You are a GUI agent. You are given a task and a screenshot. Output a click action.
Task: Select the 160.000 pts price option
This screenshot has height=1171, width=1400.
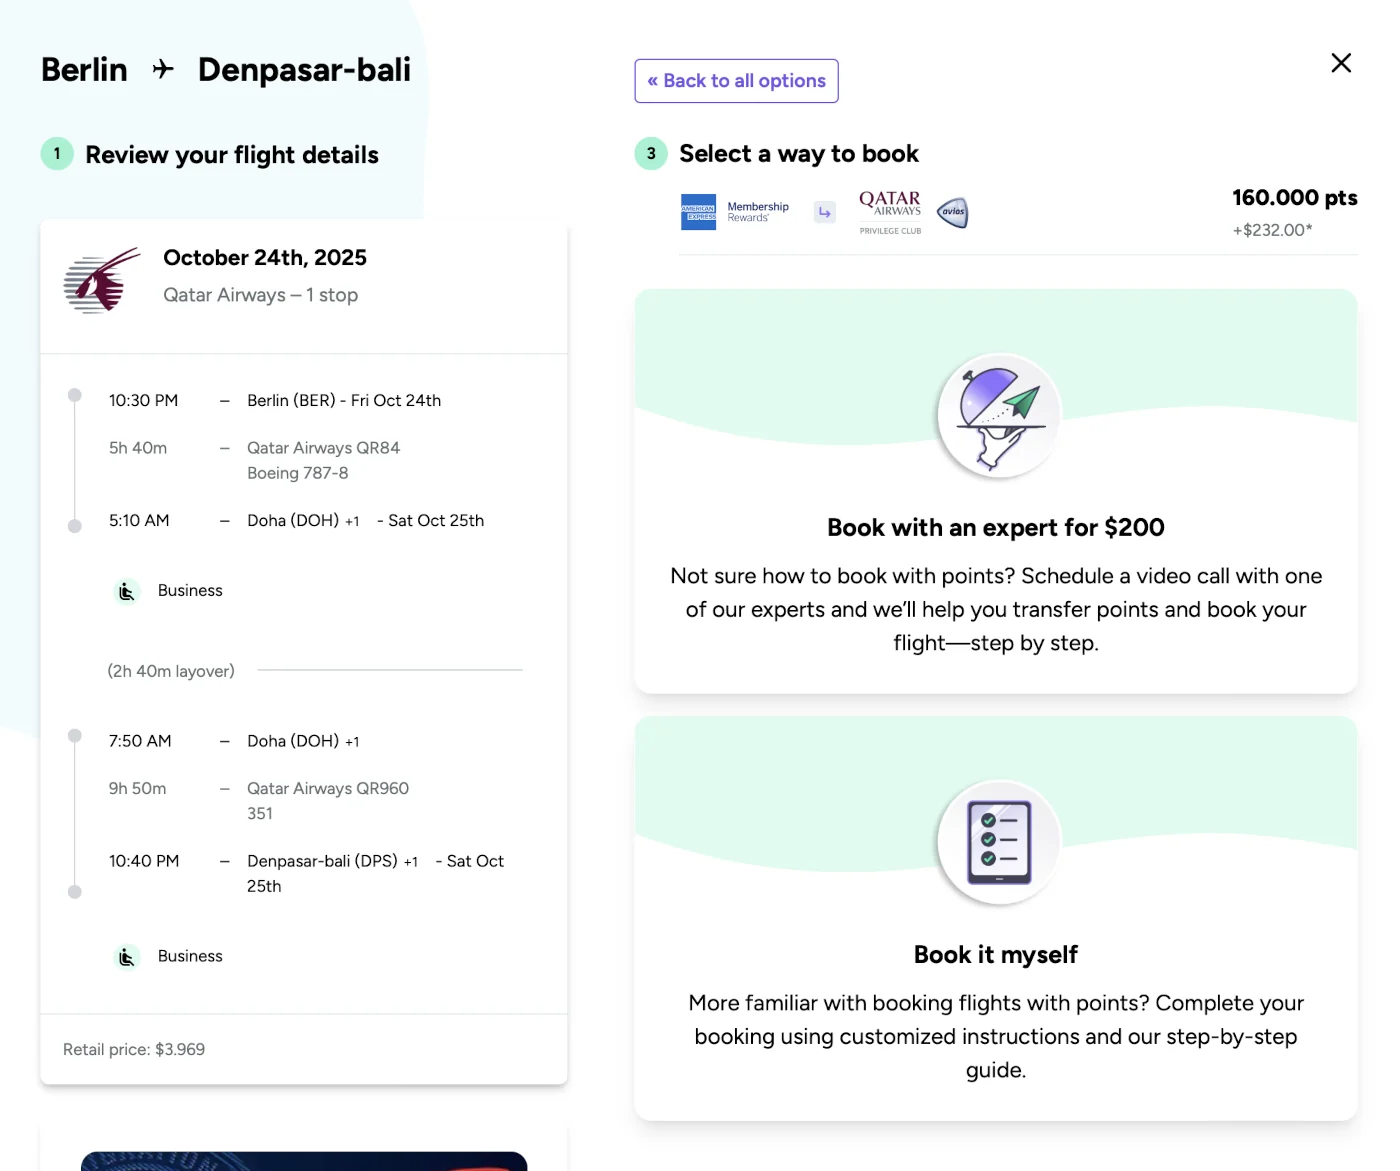(1293, 198)
